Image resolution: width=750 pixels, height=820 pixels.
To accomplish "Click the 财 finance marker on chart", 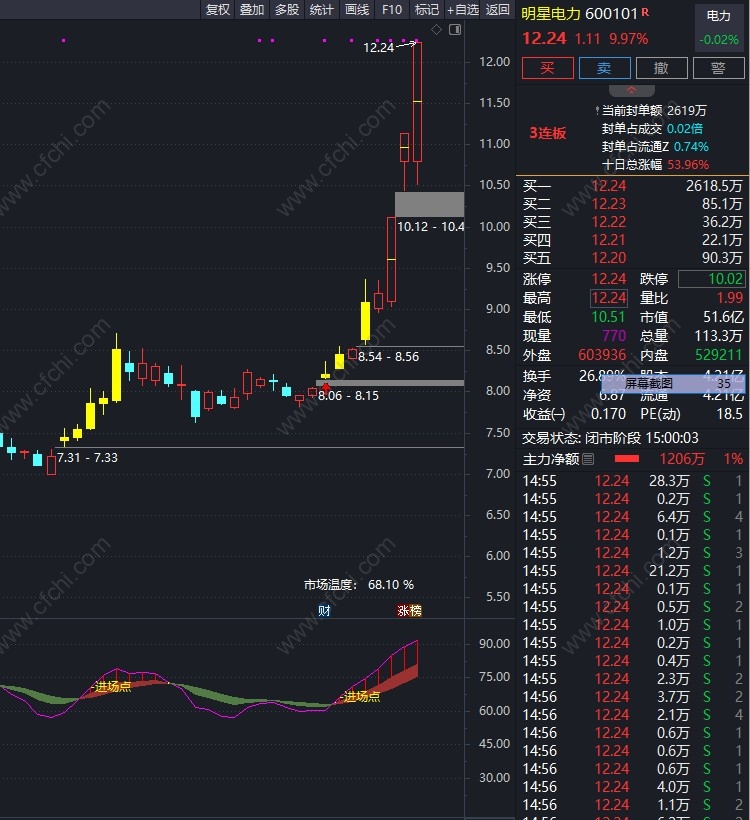I will click(x=324, y=610).
